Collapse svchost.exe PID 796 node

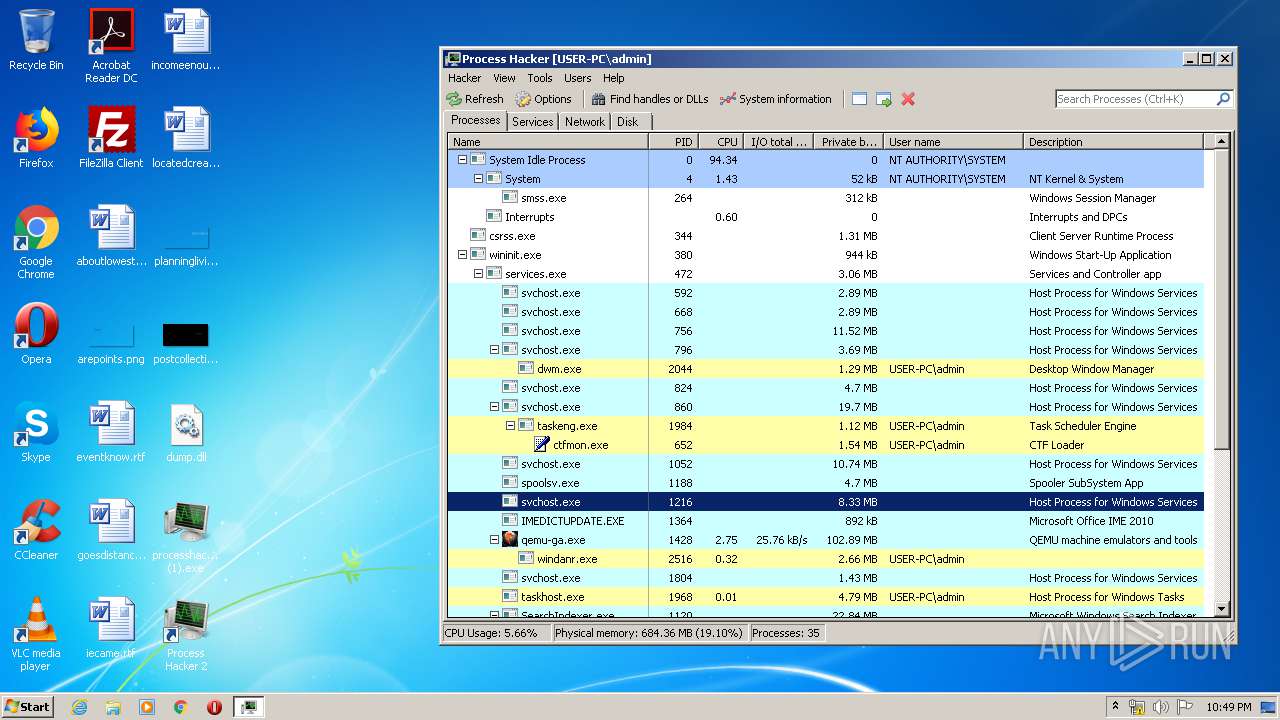click(x=494, y=350)
